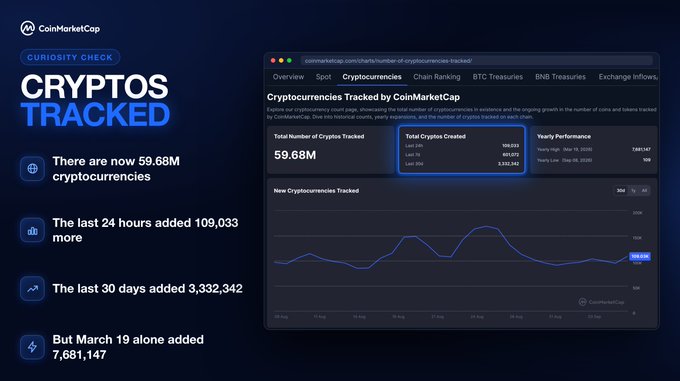Click text 'The last 24 hours added 109,033 more'
The image size is (680, 381).
145,230
